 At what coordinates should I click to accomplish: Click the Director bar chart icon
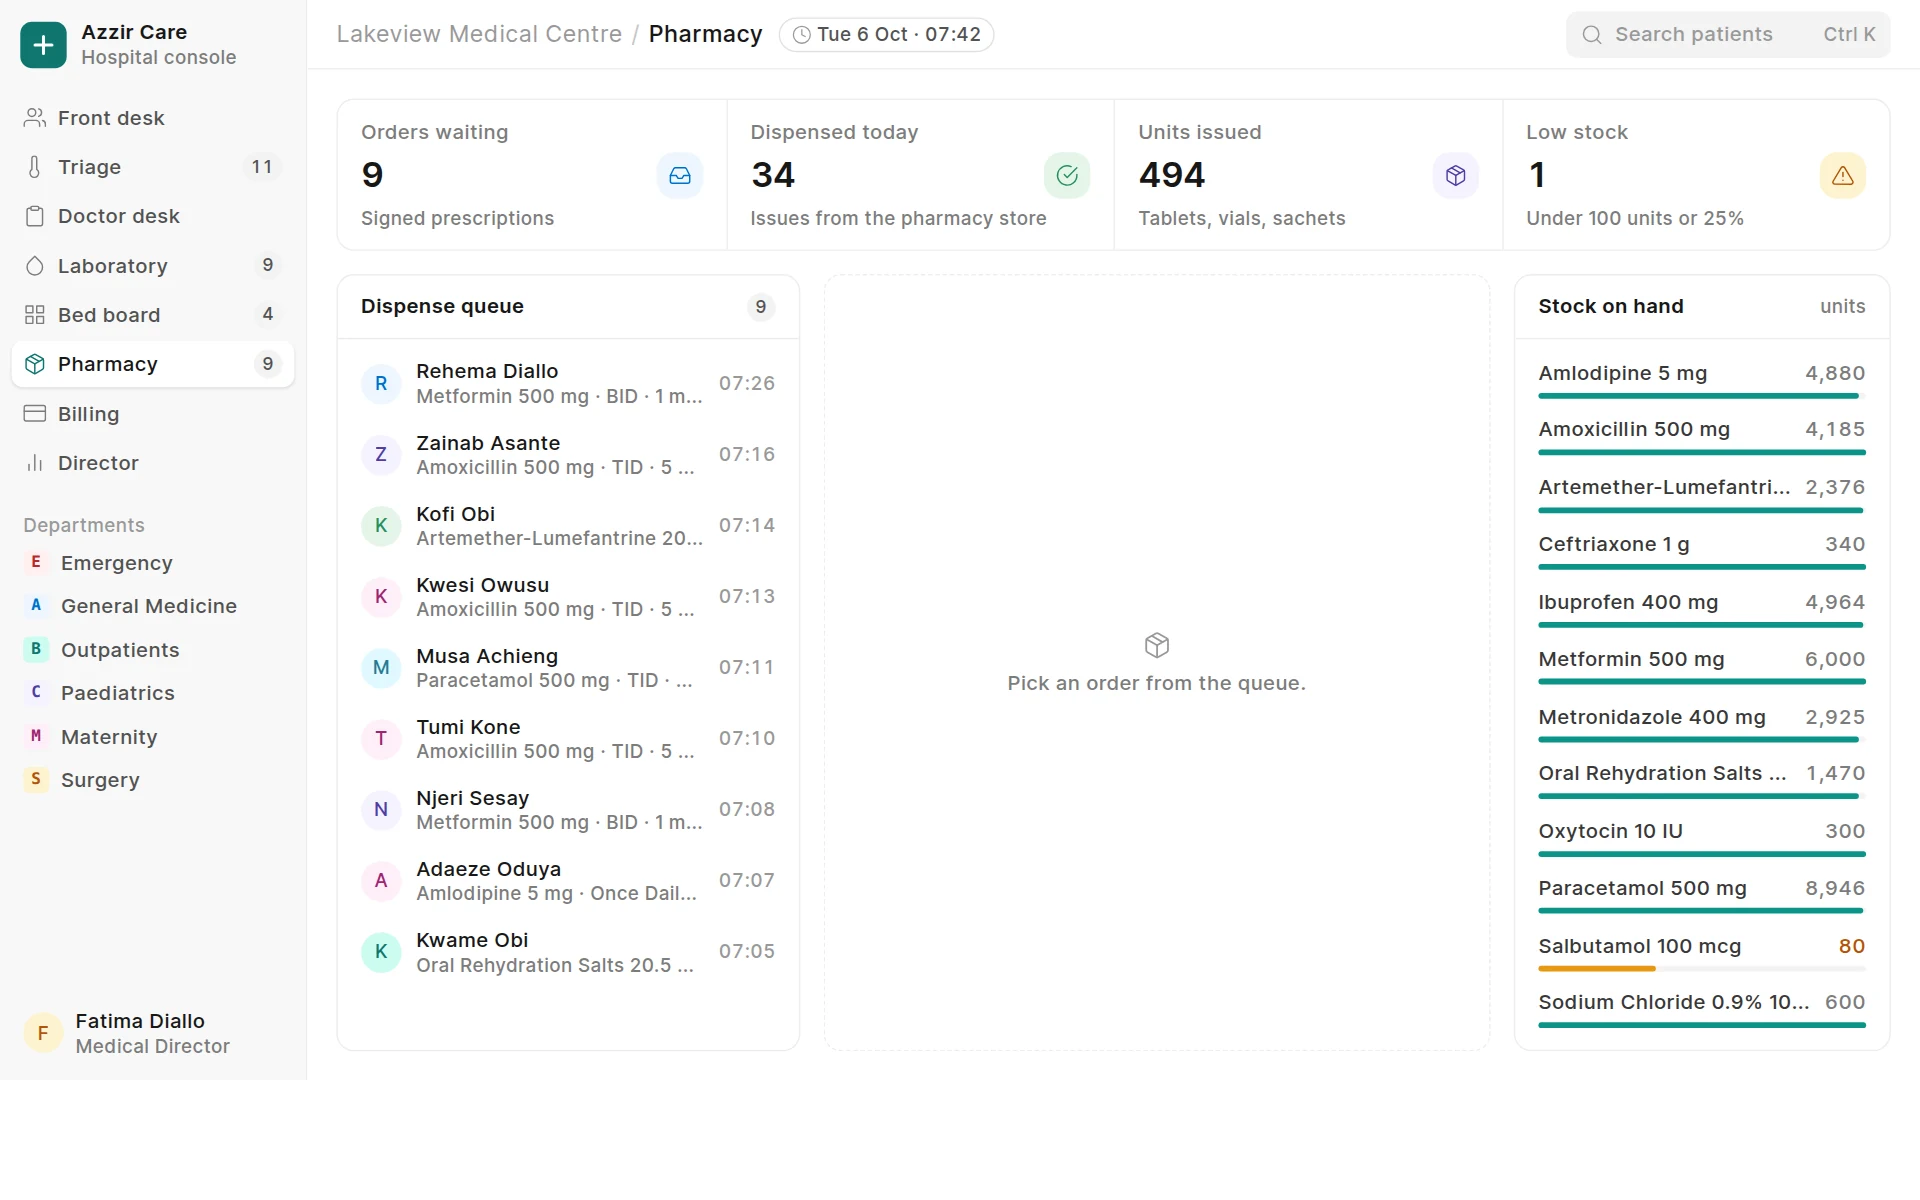35,463
